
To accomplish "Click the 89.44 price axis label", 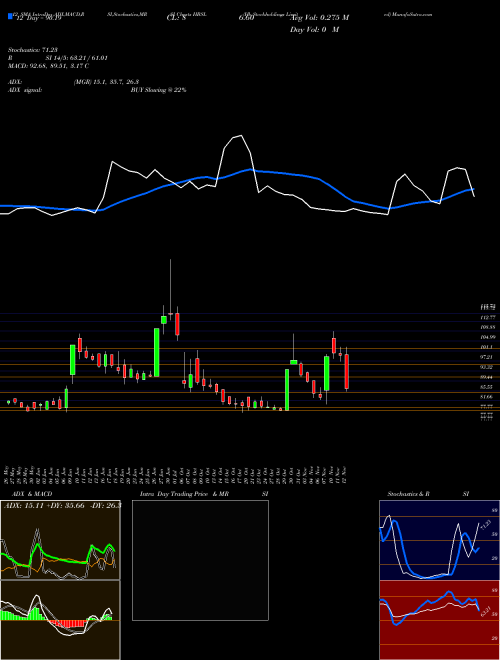I will point(486,377).
